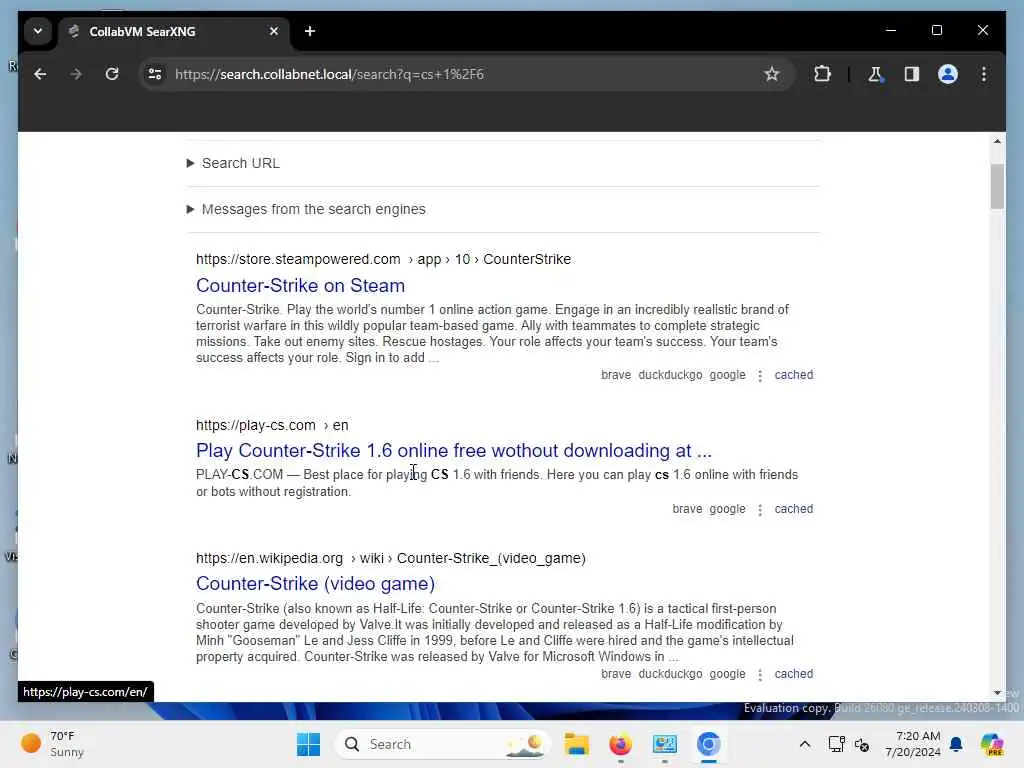This screenshot has height=768, width=1024.
Task: Click page scrollbar up arrow
Action: 997,141
